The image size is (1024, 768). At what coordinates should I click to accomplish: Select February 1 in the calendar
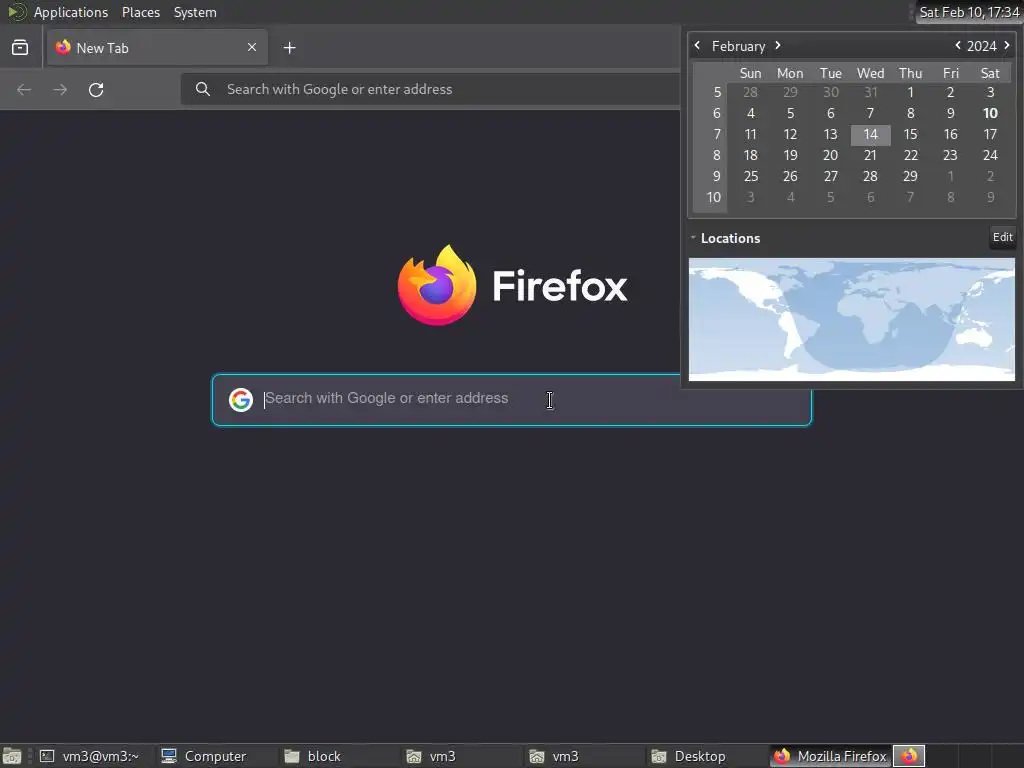pyautogui.click(x=910, y=93)
